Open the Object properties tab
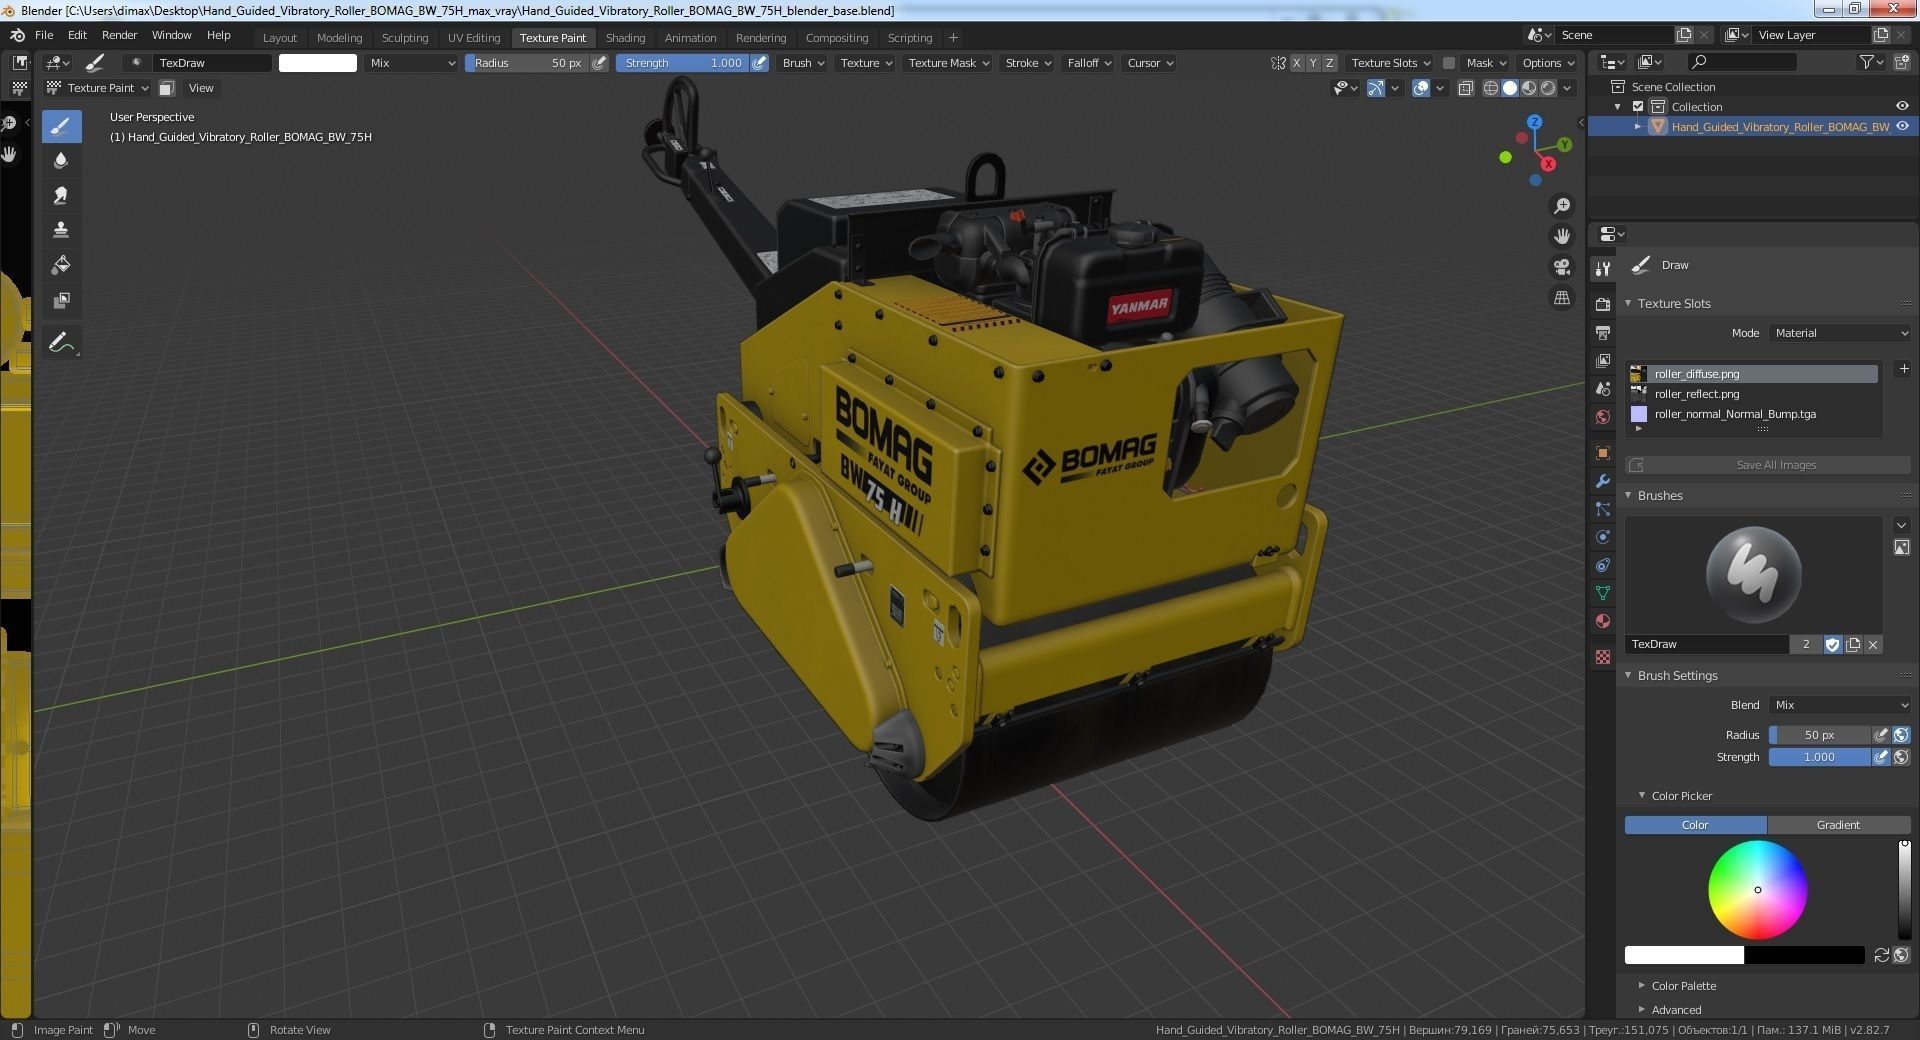Screen dimensions: 1920x1040 [x=1603, y=453]
